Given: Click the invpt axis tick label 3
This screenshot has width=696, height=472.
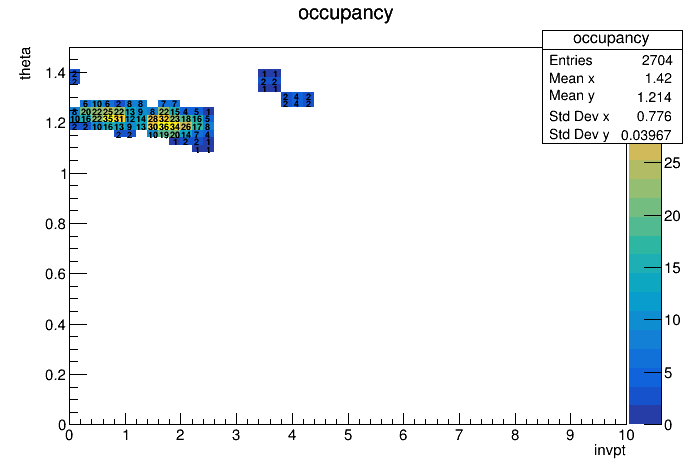Looking at the screenshot, I should coord(236,435).
